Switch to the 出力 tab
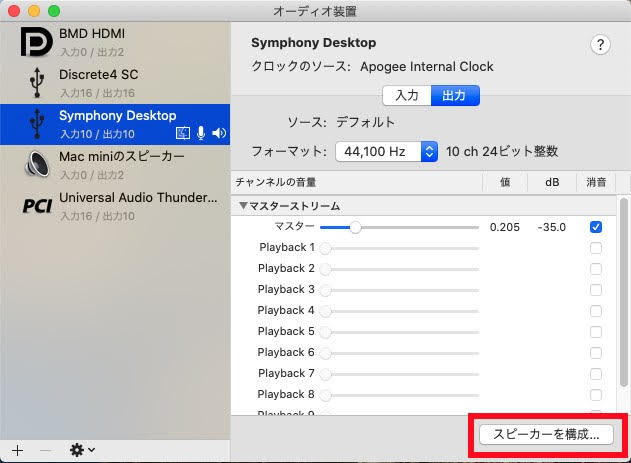Screen dimensions: 631x463 point(455,95)
